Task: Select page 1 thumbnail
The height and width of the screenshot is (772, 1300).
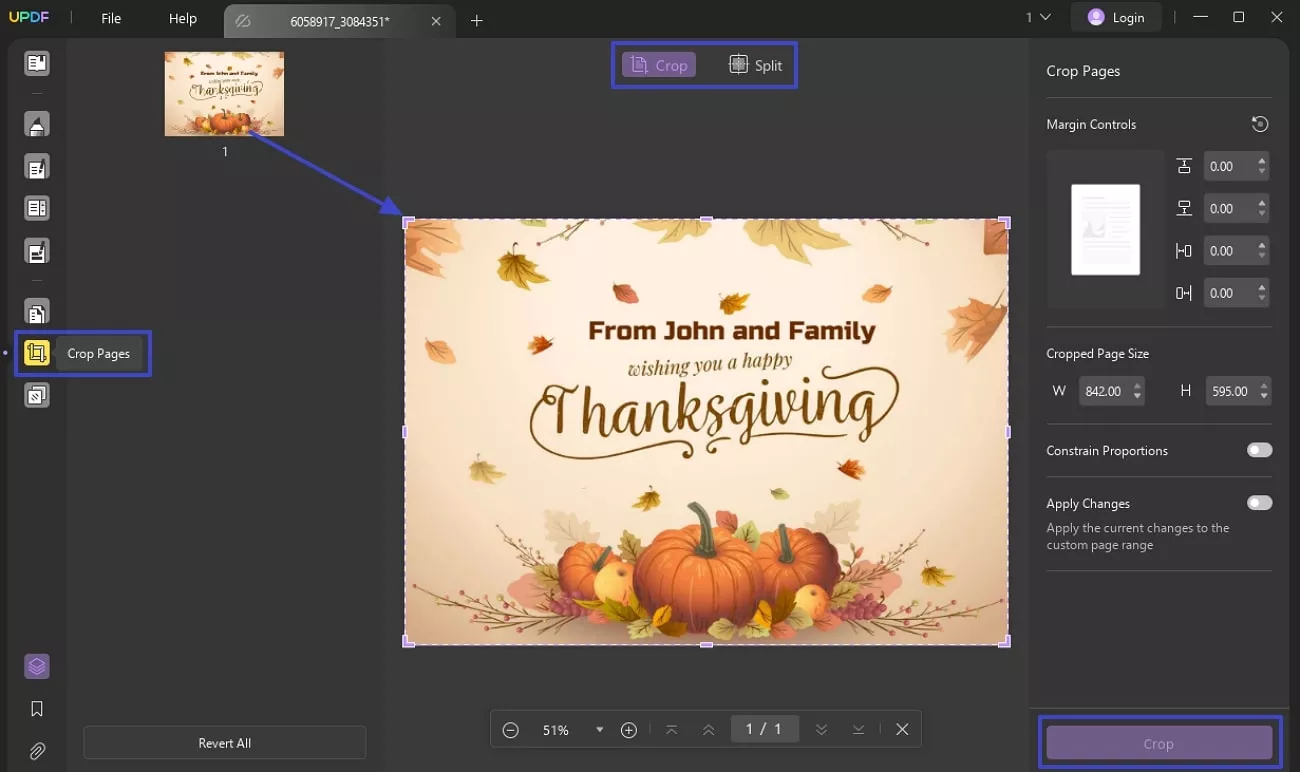Action: click(x=224, y=93)
